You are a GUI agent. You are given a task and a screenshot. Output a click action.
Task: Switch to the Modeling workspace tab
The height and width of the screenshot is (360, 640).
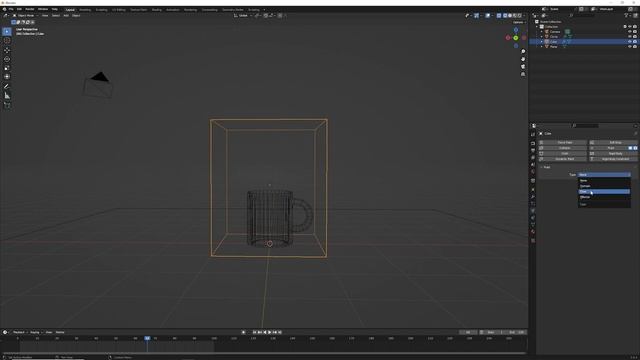tap(85, 9)
